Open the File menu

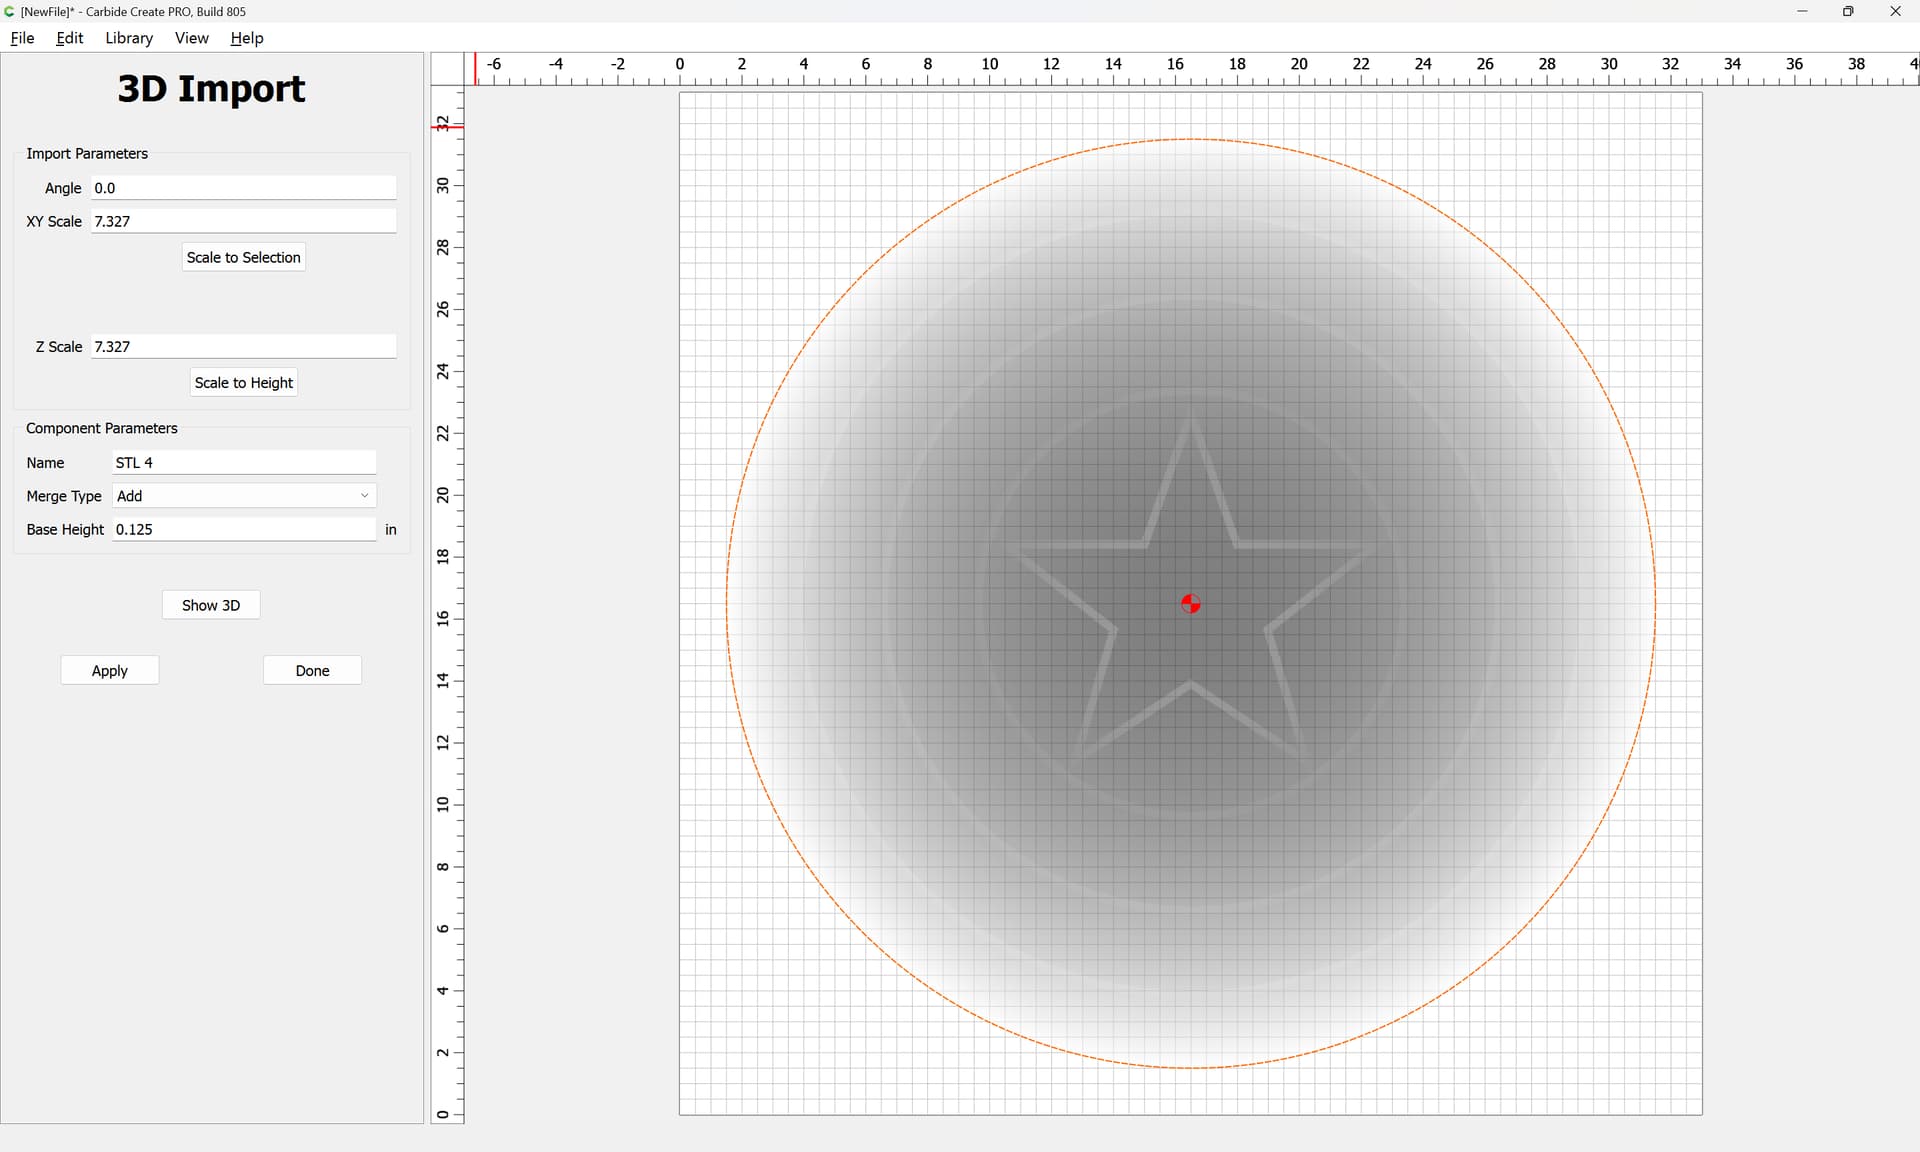[x=22, y=38]
